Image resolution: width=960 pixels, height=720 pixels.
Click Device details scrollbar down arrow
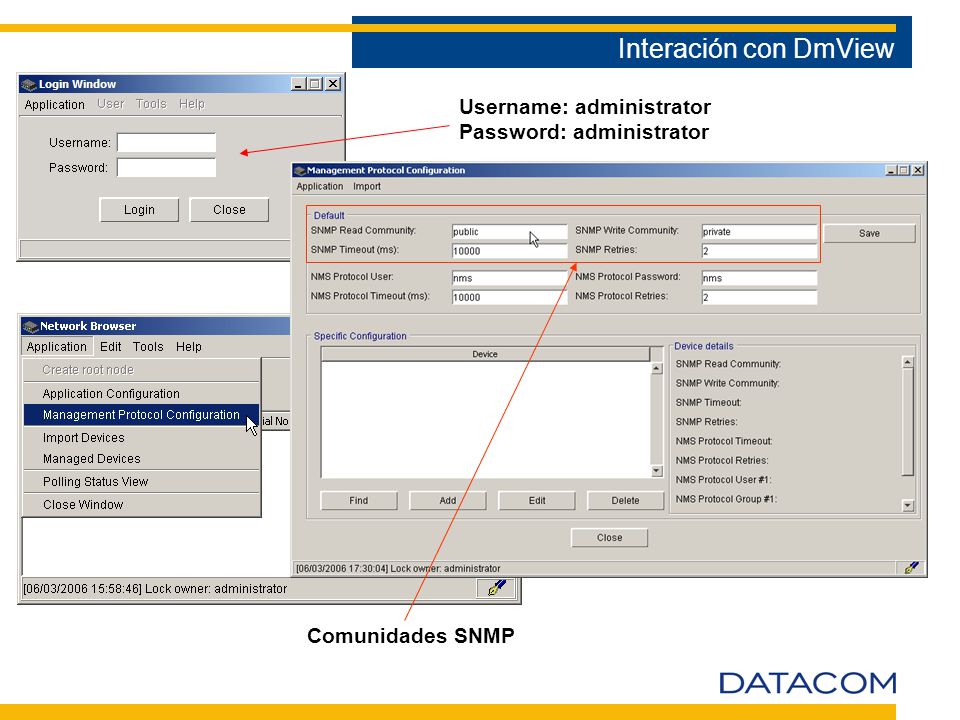[908, 505]
